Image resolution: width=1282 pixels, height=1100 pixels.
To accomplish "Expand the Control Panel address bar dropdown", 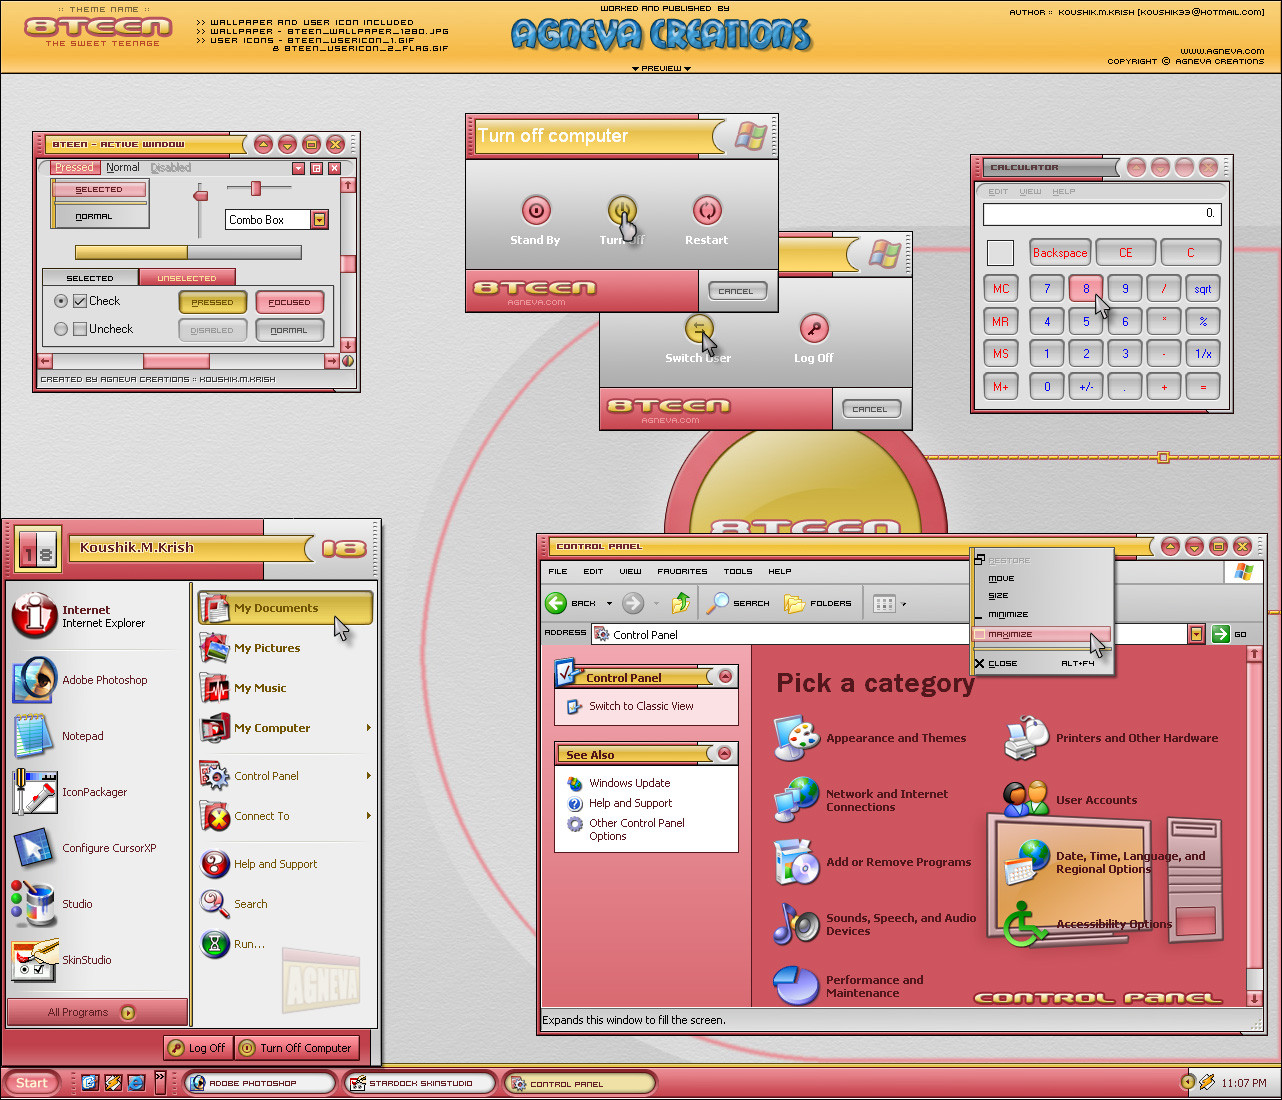I will click(1196, 634).
